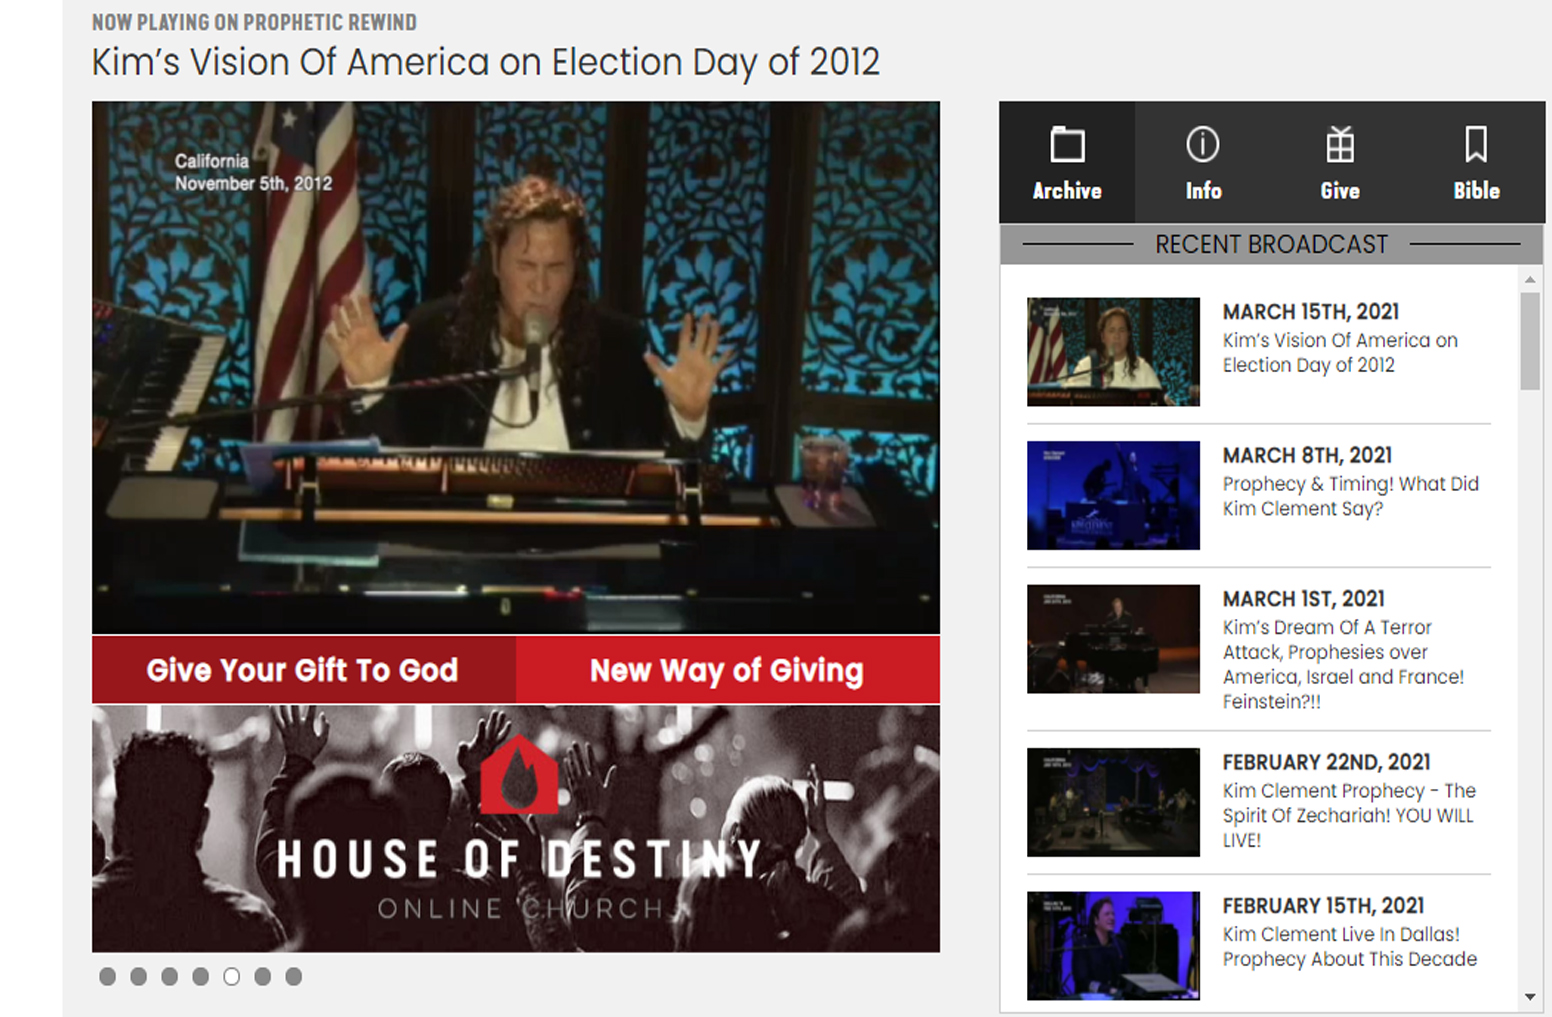Click the House of Destiny flame logo
The width and height of the screenshot is (1552, 1017).
click(x=519, y=774)
